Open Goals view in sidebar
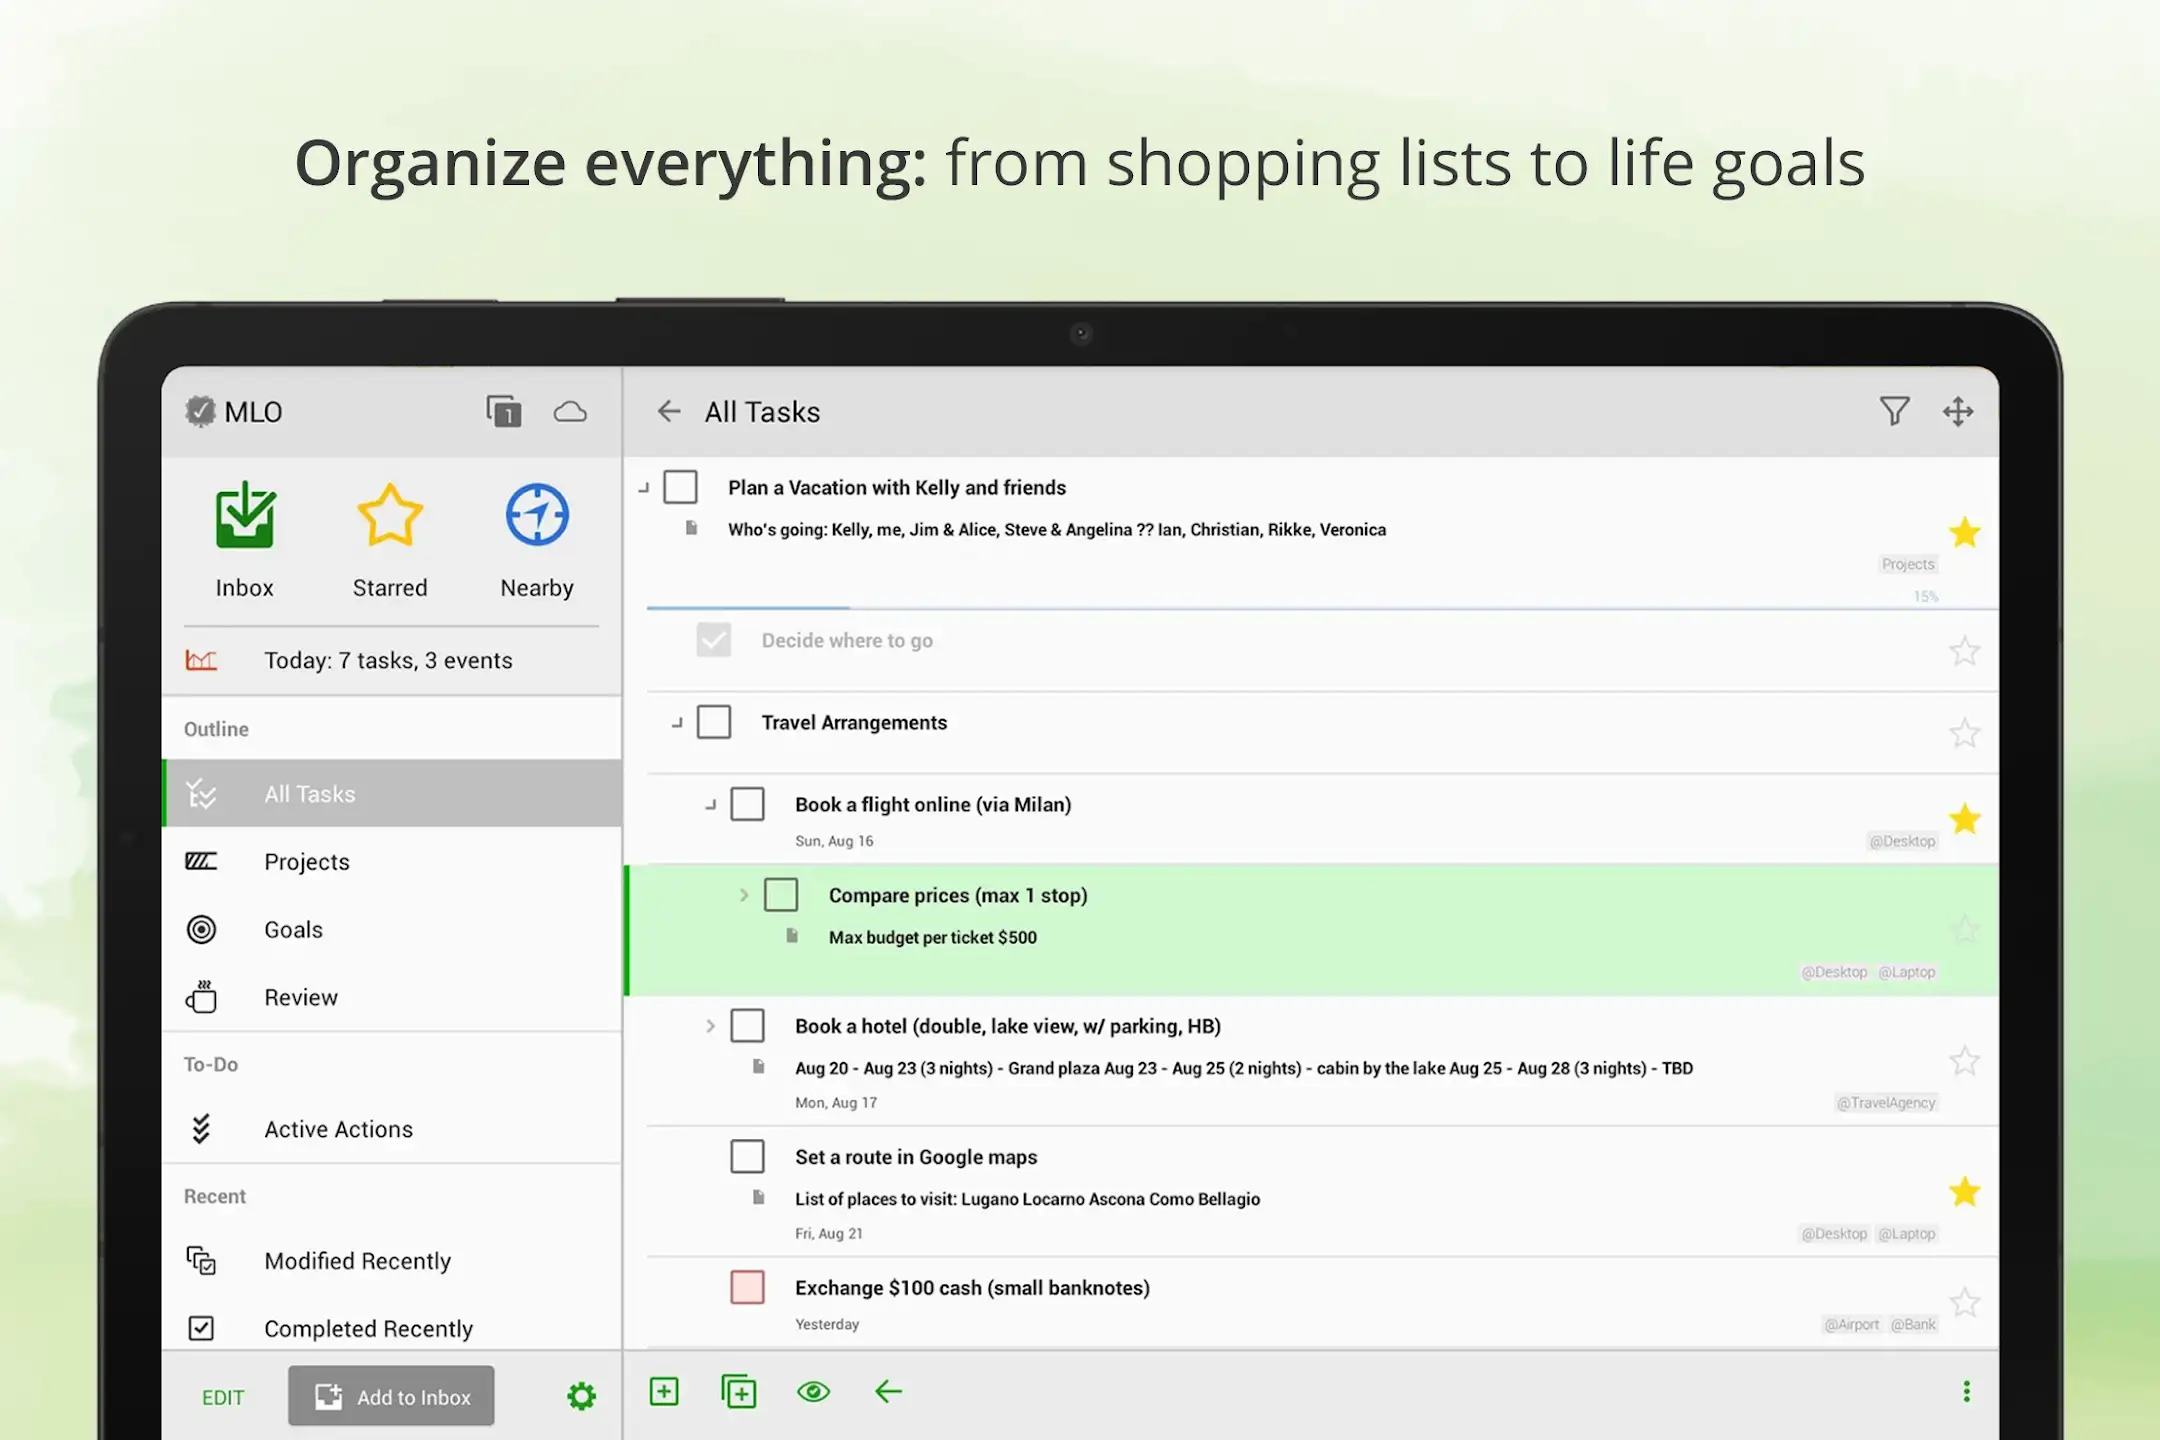 coord(392,929)
